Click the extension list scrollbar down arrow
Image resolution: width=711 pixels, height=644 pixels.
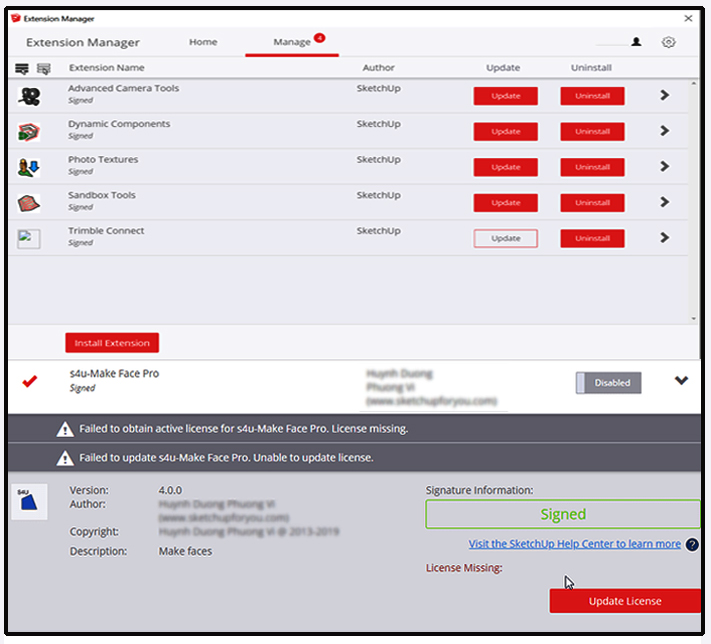tap(695, 318)
